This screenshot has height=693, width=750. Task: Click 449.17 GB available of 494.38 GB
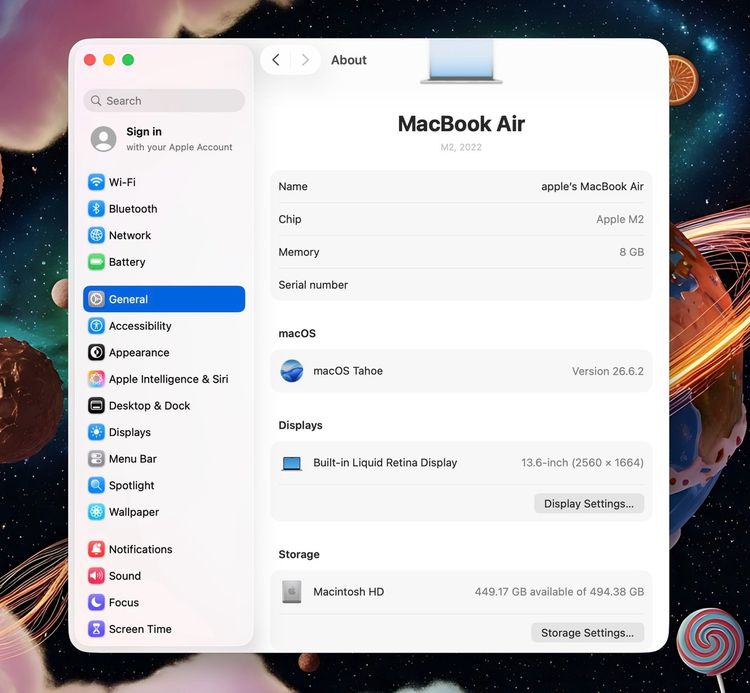[x=559, y=592]
